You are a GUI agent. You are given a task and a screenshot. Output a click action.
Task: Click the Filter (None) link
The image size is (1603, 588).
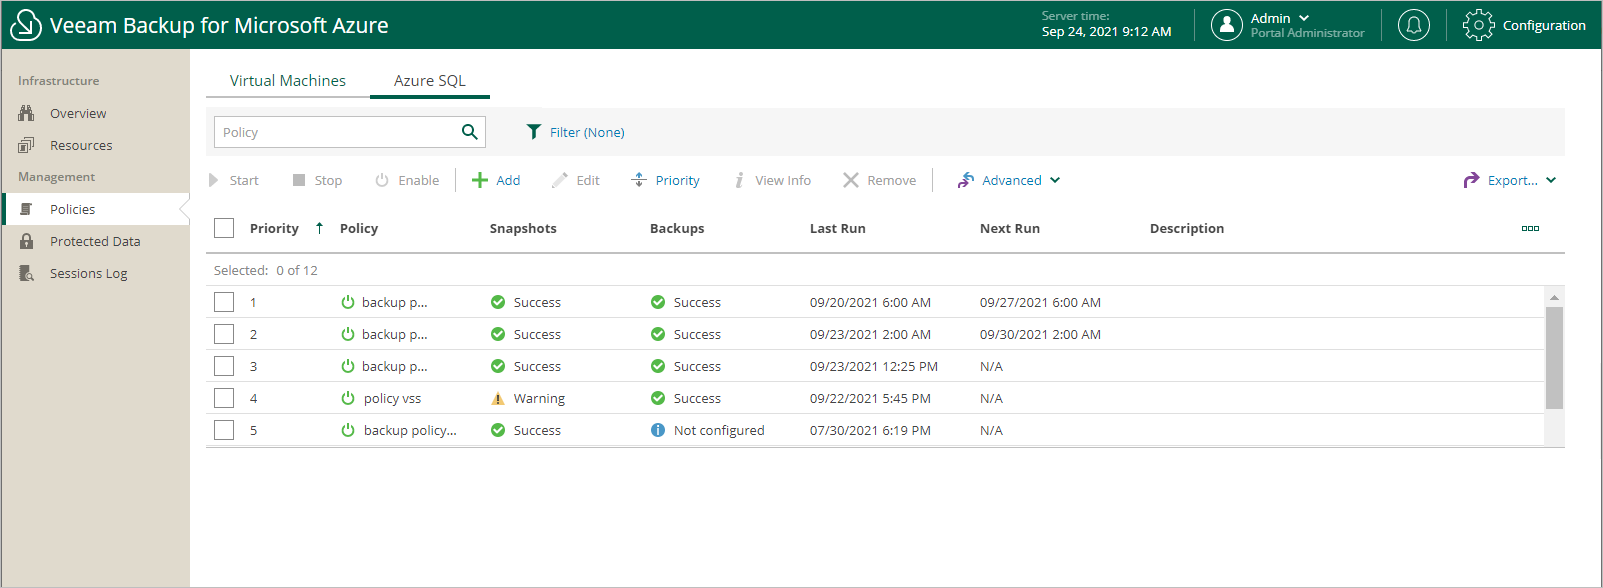587,132
